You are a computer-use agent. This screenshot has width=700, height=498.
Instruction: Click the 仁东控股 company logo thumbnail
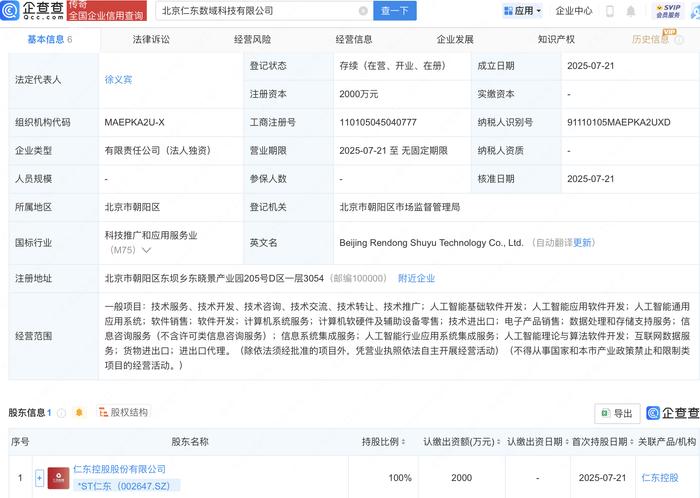tap(58, 478)
